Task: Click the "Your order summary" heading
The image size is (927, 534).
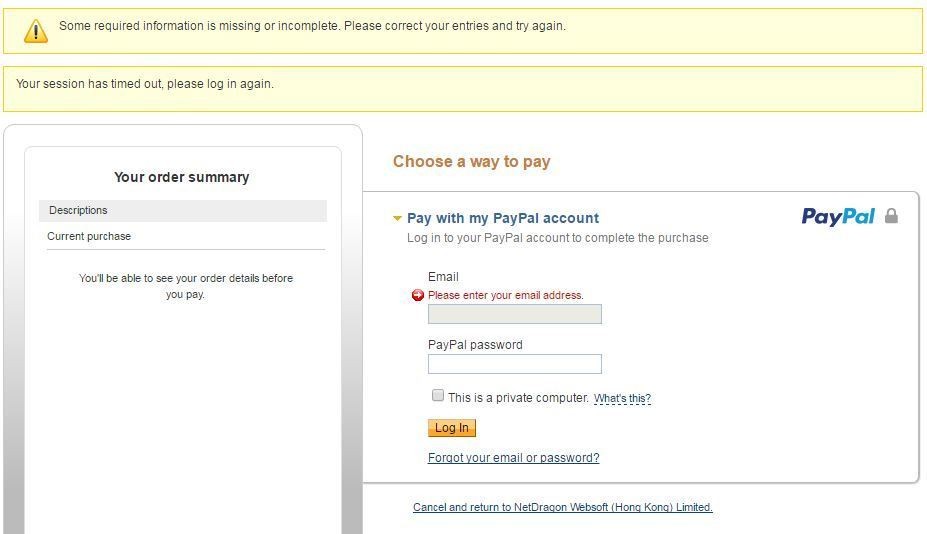Action: pyautogui.click(x=181, y=177)
